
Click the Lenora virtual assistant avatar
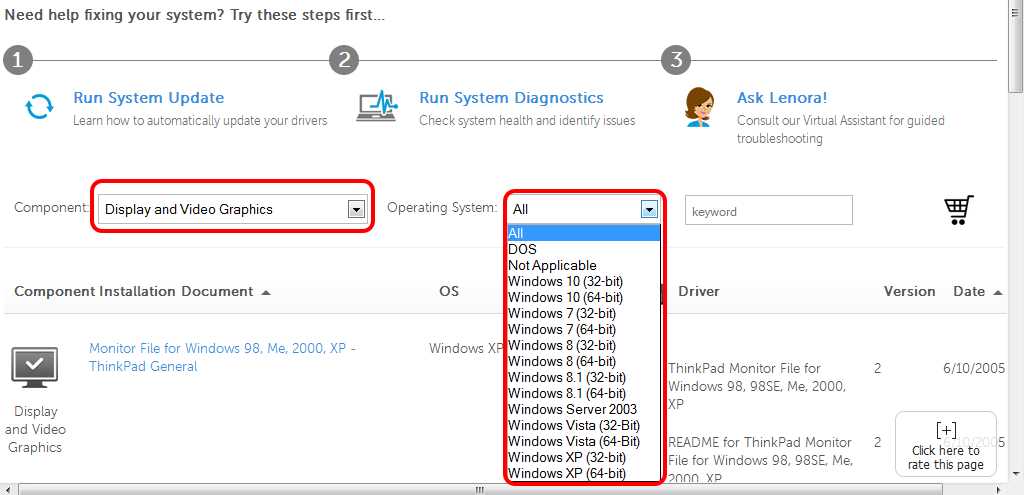coord(699,106)
